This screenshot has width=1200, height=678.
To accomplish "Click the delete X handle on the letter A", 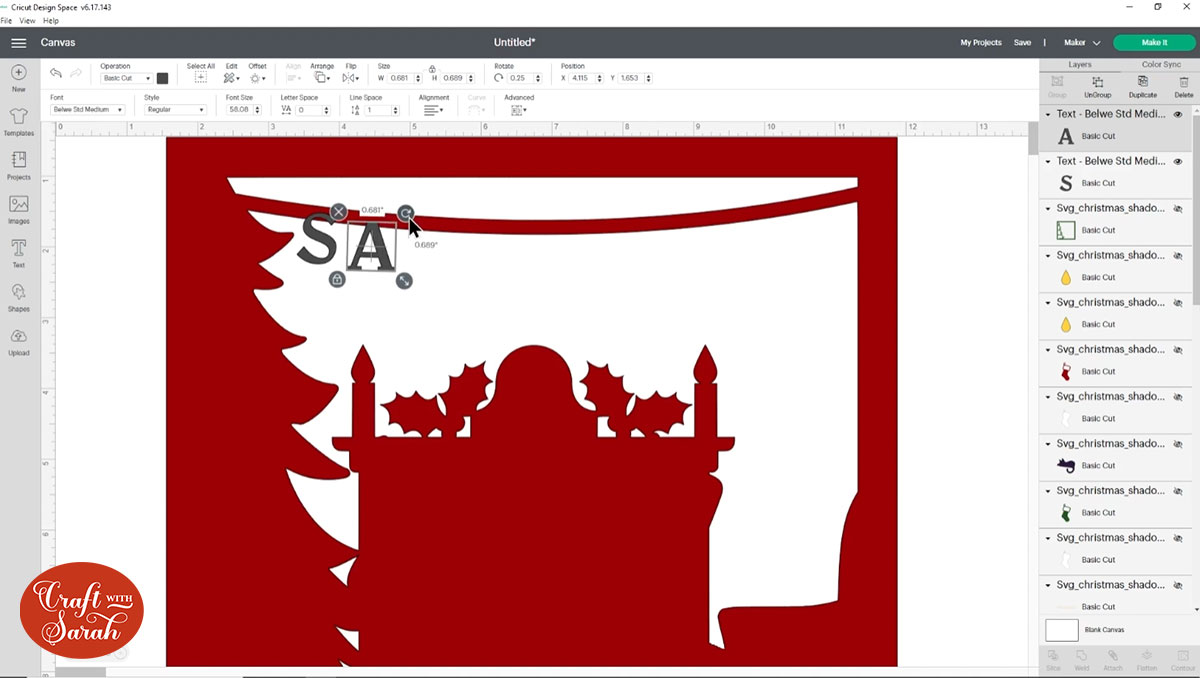I will pos(339,211).
